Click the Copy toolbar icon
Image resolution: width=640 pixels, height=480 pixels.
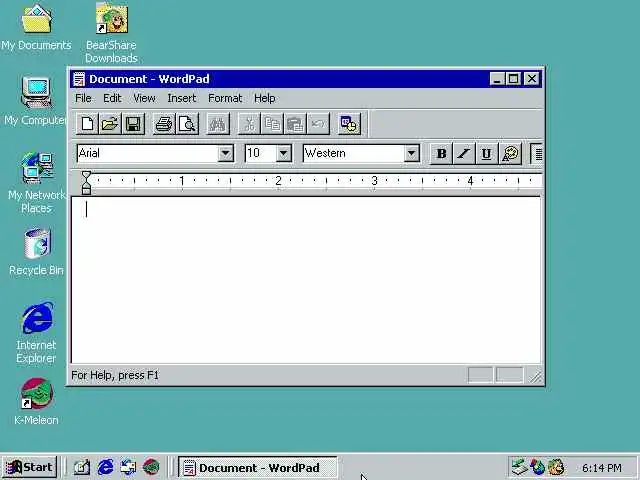tap(272, 124)
